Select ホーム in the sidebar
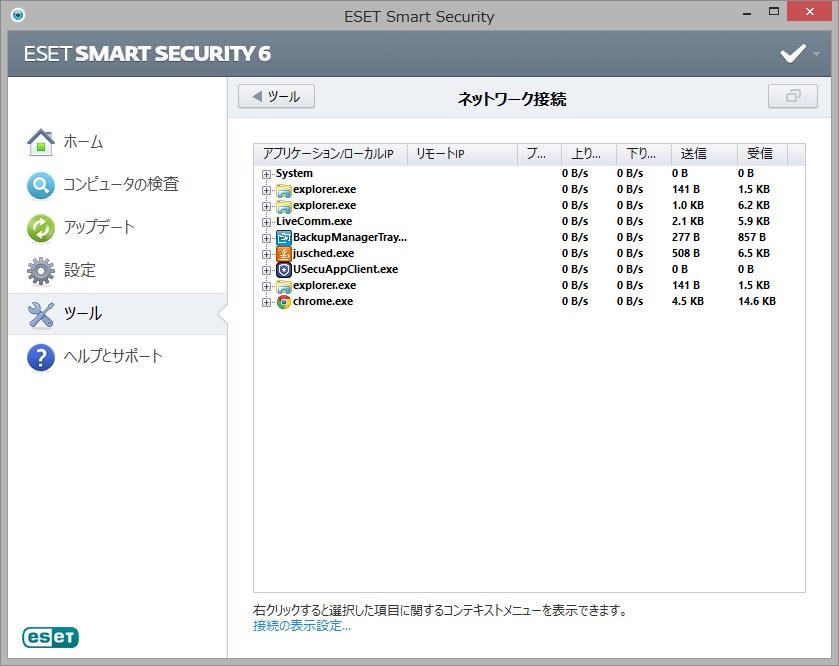This screenshot has height=666, width=839. point(83,142)
